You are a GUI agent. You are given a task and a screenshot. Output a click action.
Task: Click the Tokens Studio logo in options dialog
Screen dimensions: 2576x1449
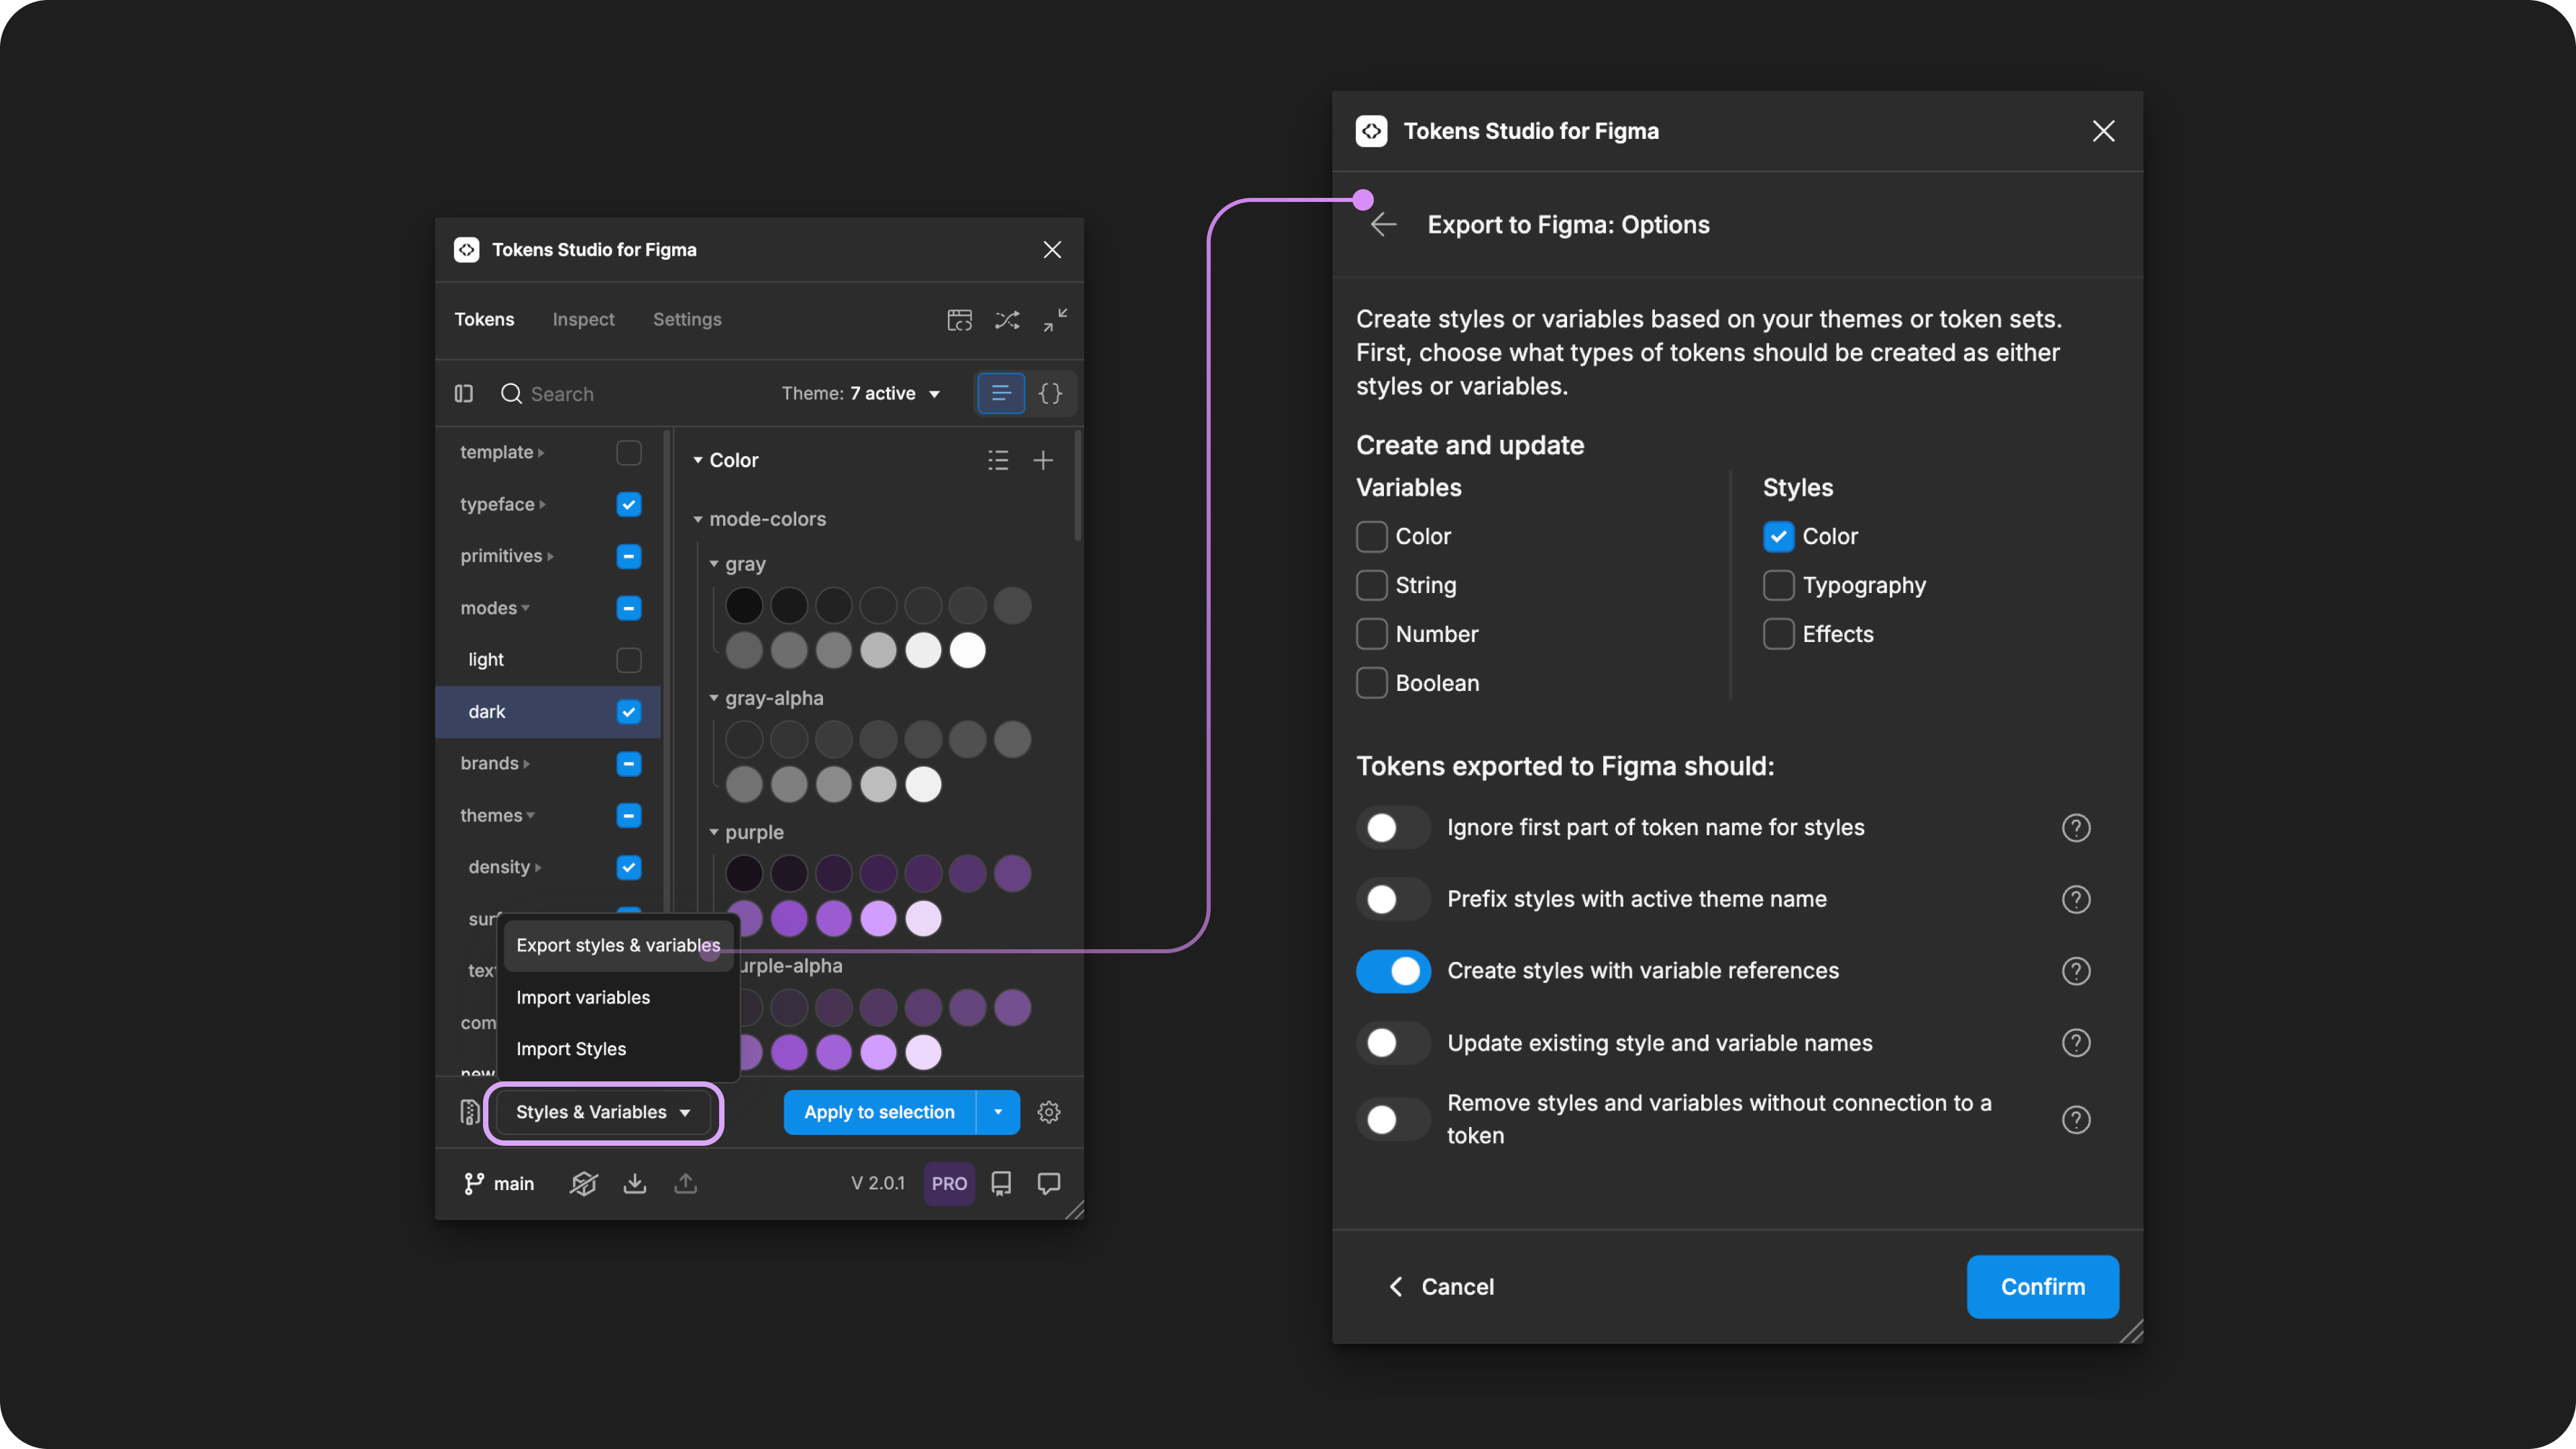click(1372, 131)
